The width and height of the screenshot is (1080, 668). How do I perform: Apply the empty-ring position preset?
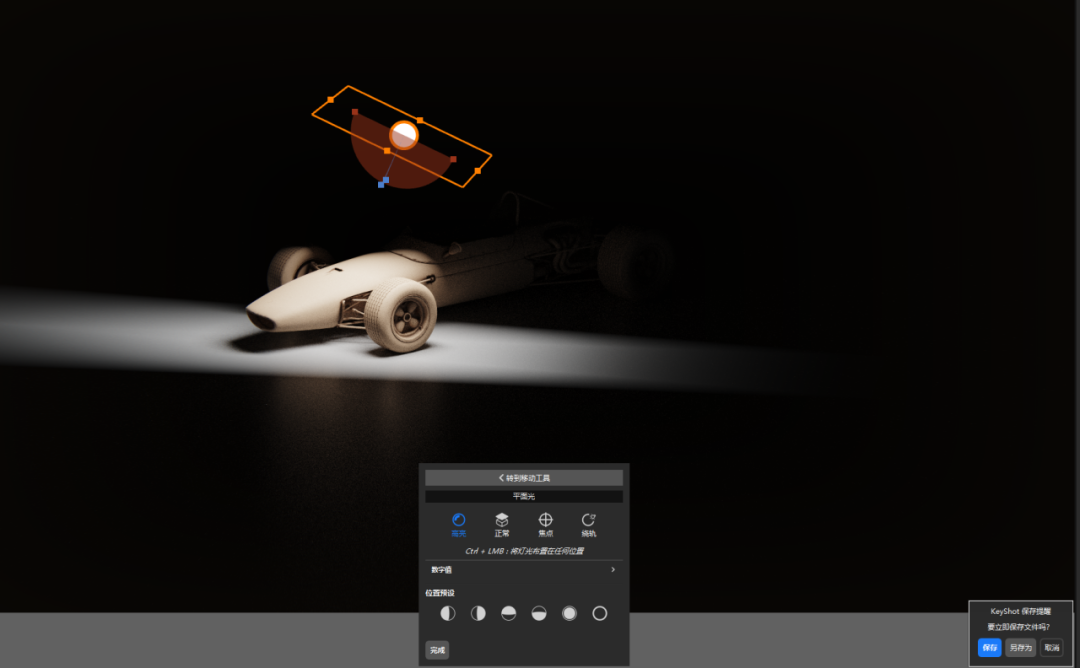pos(600,613)
